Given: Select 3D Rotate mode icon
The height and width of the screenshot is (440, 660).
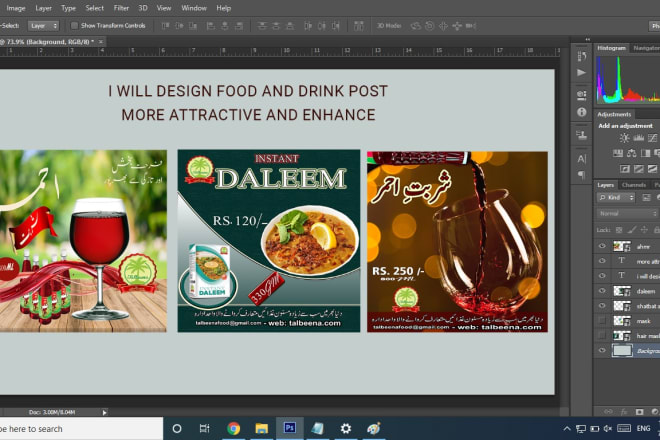Looking at the screenshot, I should (415, 26).
